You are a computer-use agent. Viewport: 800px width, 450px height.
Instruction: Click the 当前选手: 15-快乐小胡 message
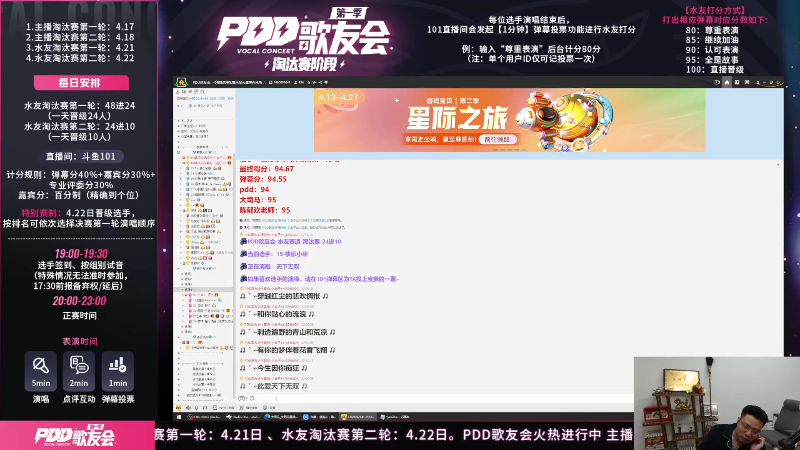click(278, 254)
